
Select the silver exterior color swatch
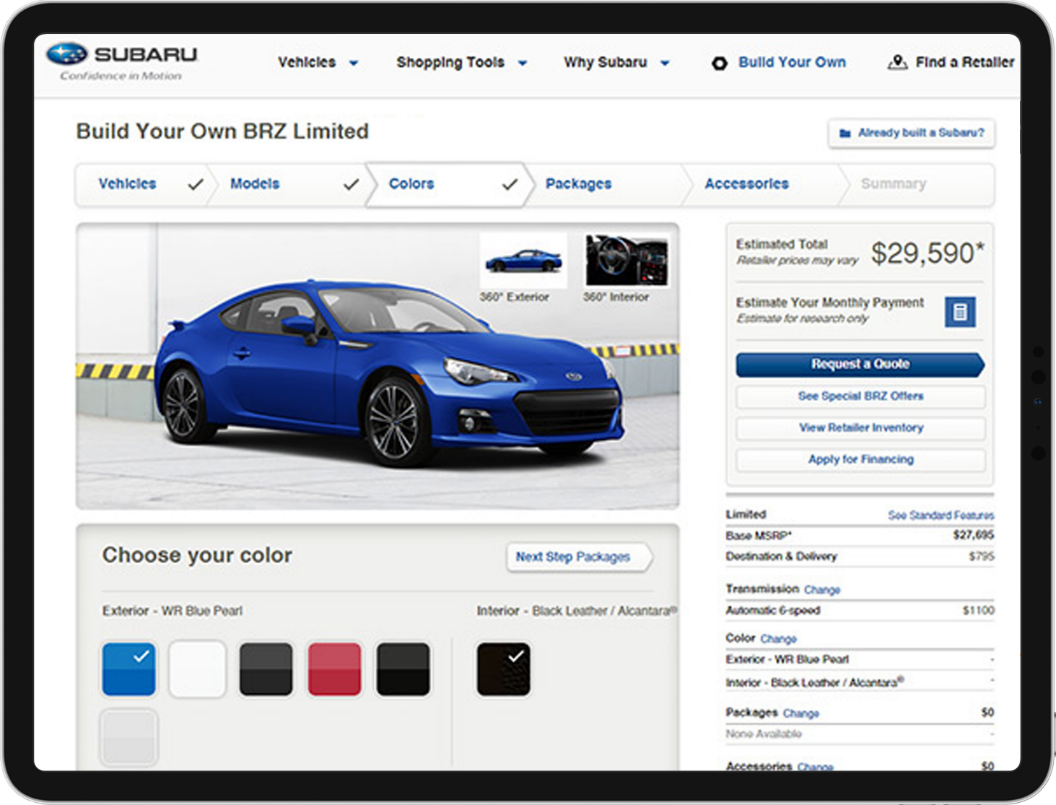(129, 737)
